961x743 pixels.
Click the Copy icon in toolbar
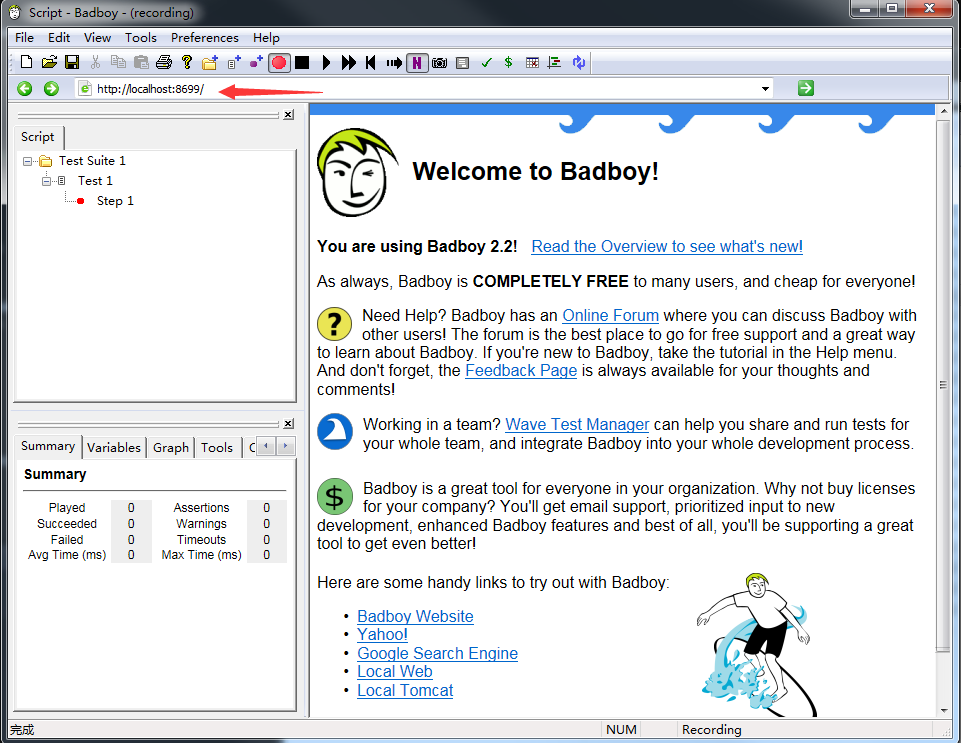coord(118,62)
